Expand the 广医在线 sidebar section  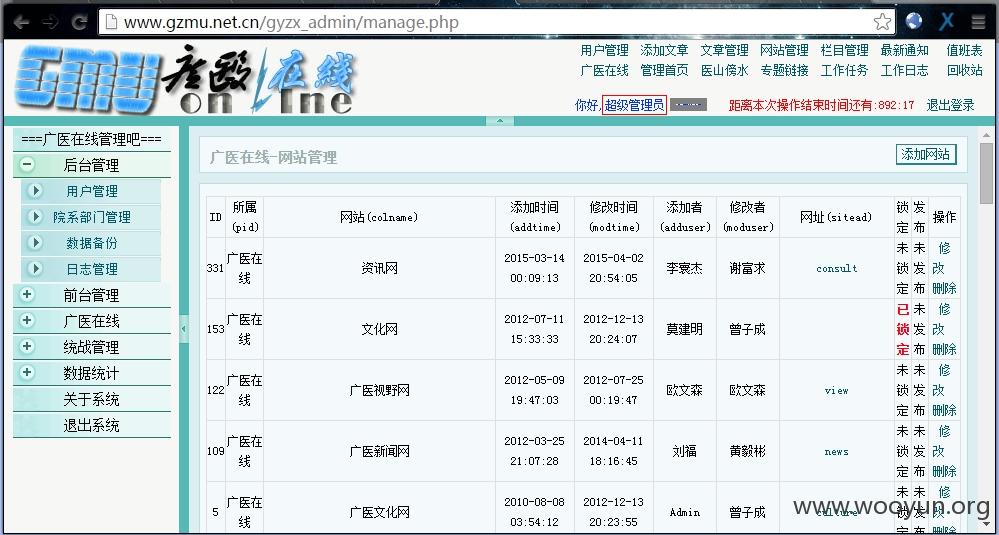coord(27,320)
